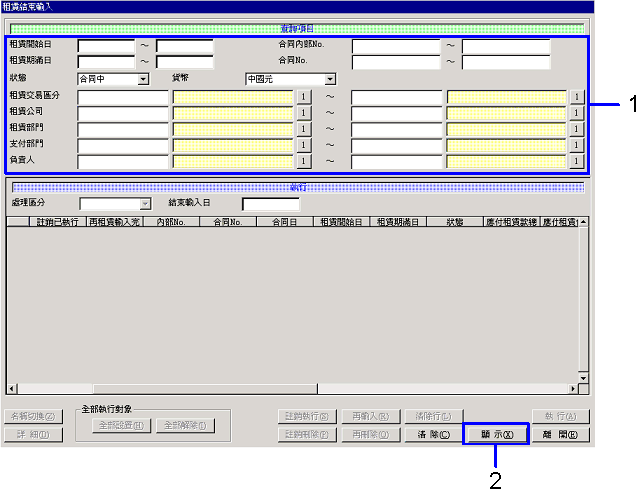Click the 全部解除(I) button
640x496 pixels.
click(x=186, y=425)
